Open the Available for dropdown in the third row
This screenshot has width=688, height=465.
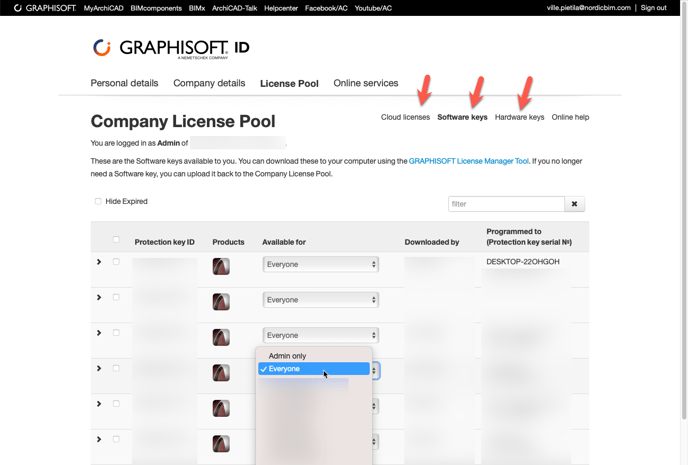pos(321,336)
